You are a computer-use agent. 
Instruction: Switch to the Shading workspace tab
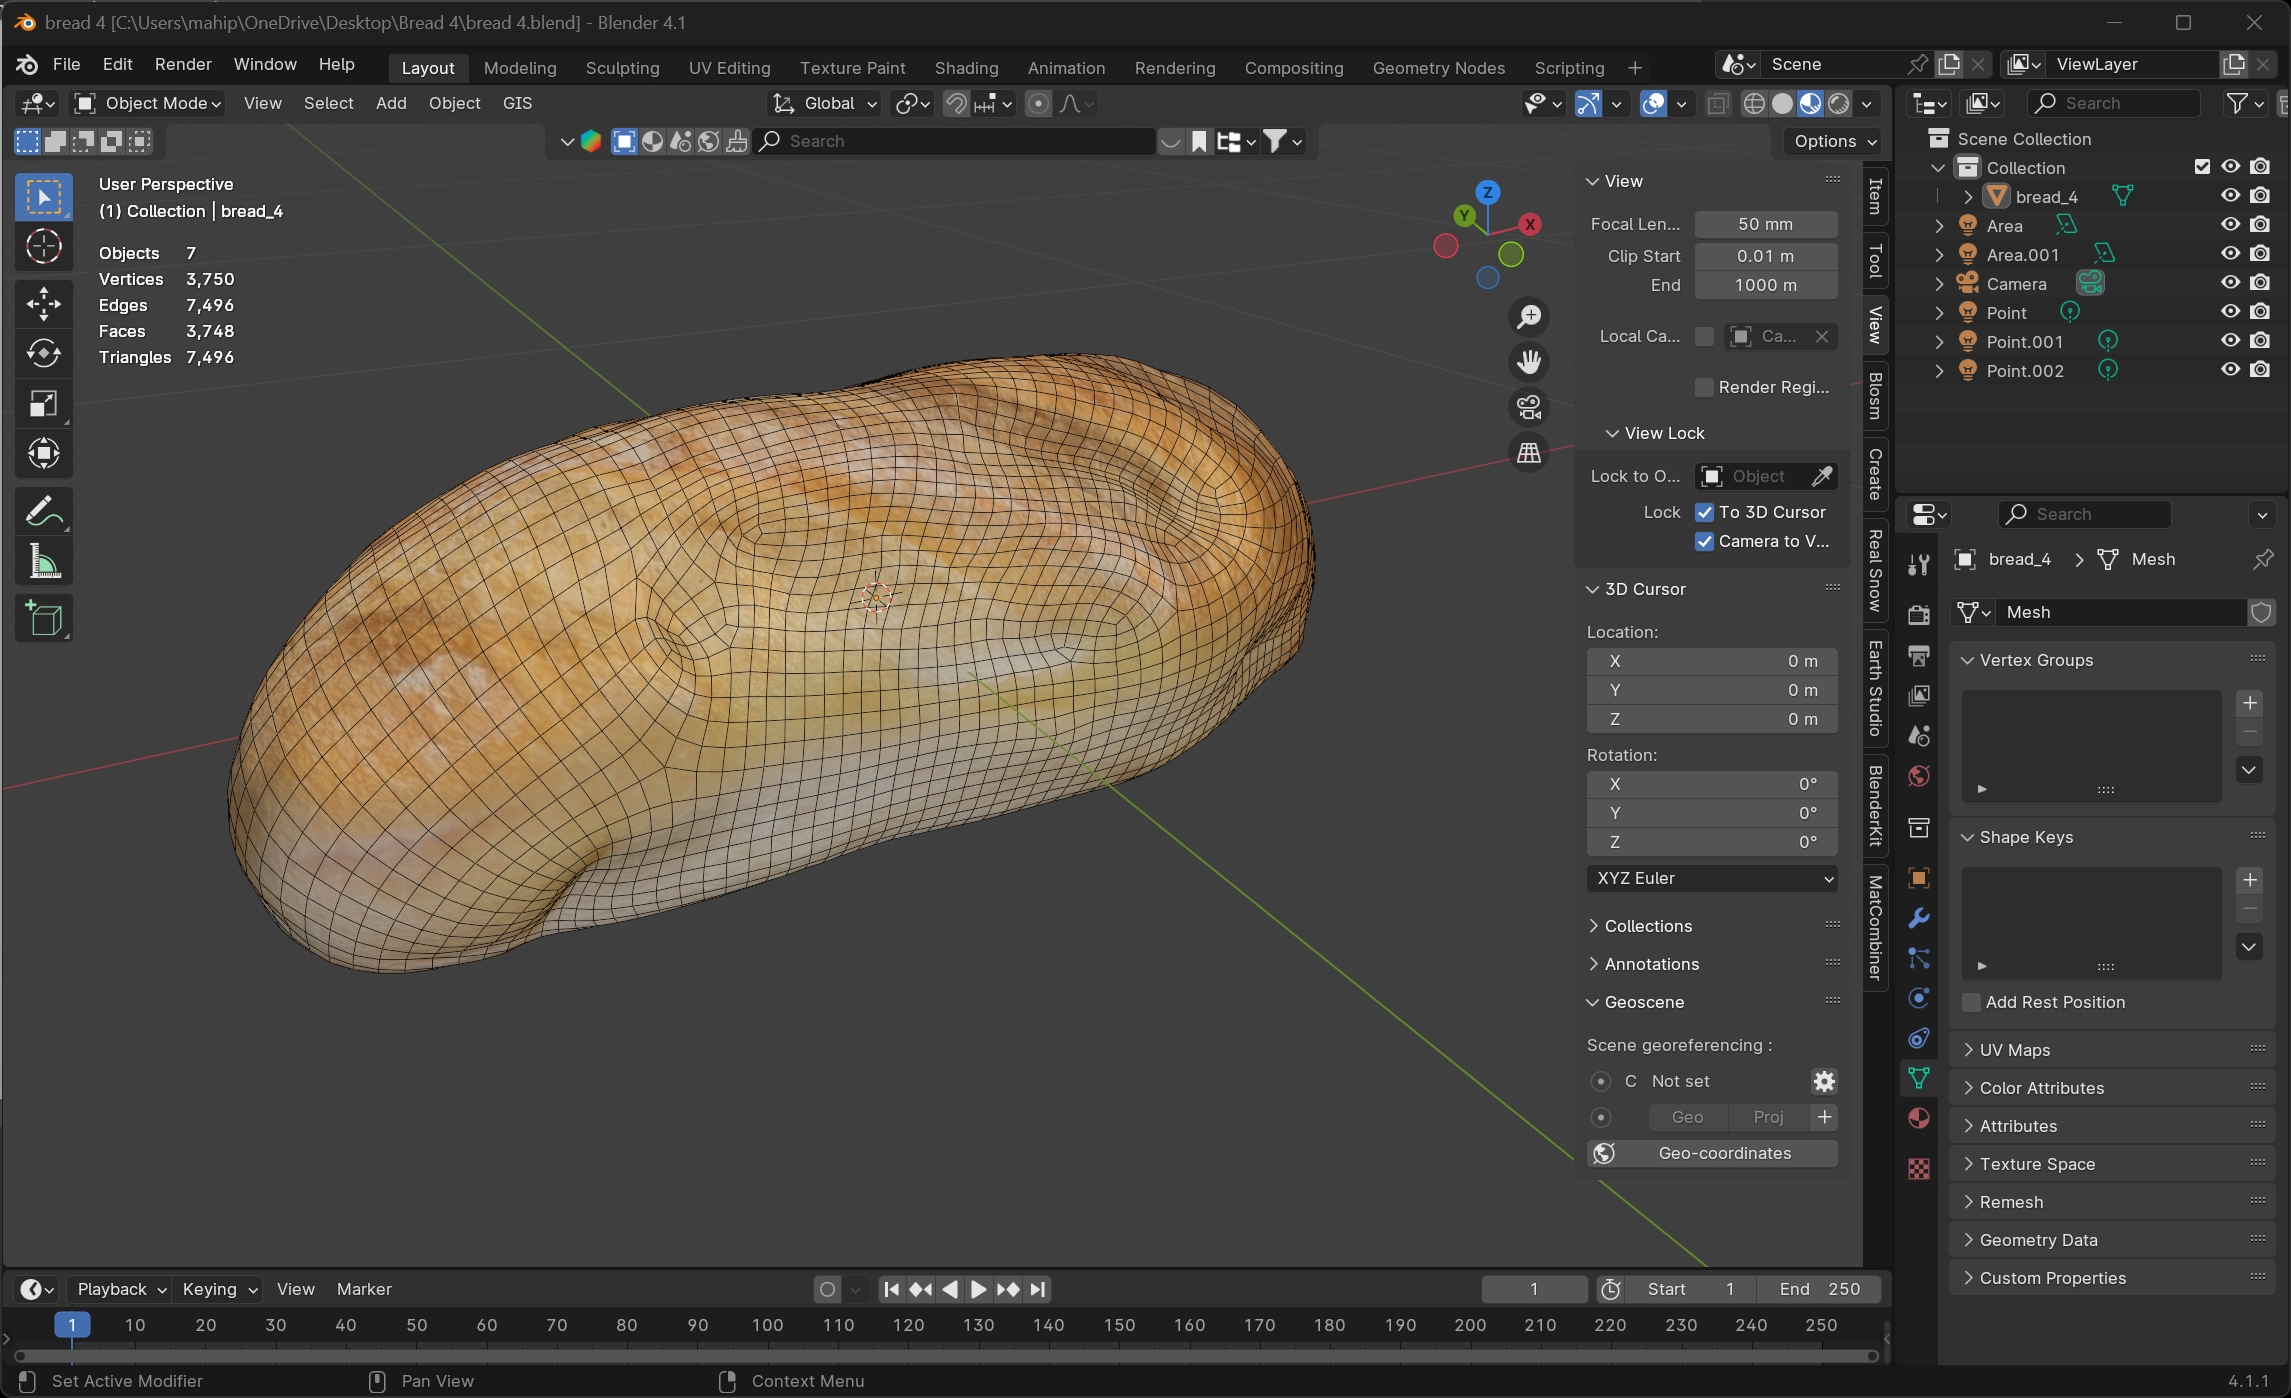point(966,68)
